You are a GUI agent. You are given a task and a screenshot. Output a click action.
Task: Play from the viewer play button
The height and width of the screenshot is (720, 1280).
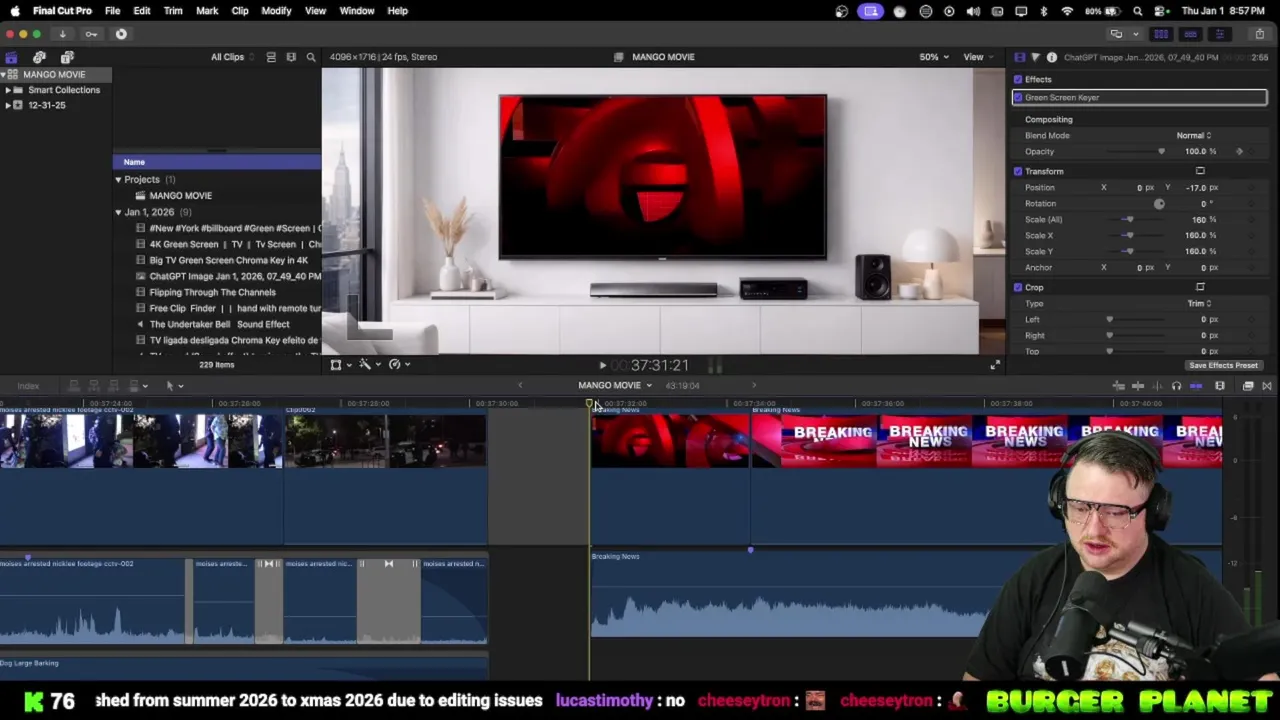[x=602, y=366]
